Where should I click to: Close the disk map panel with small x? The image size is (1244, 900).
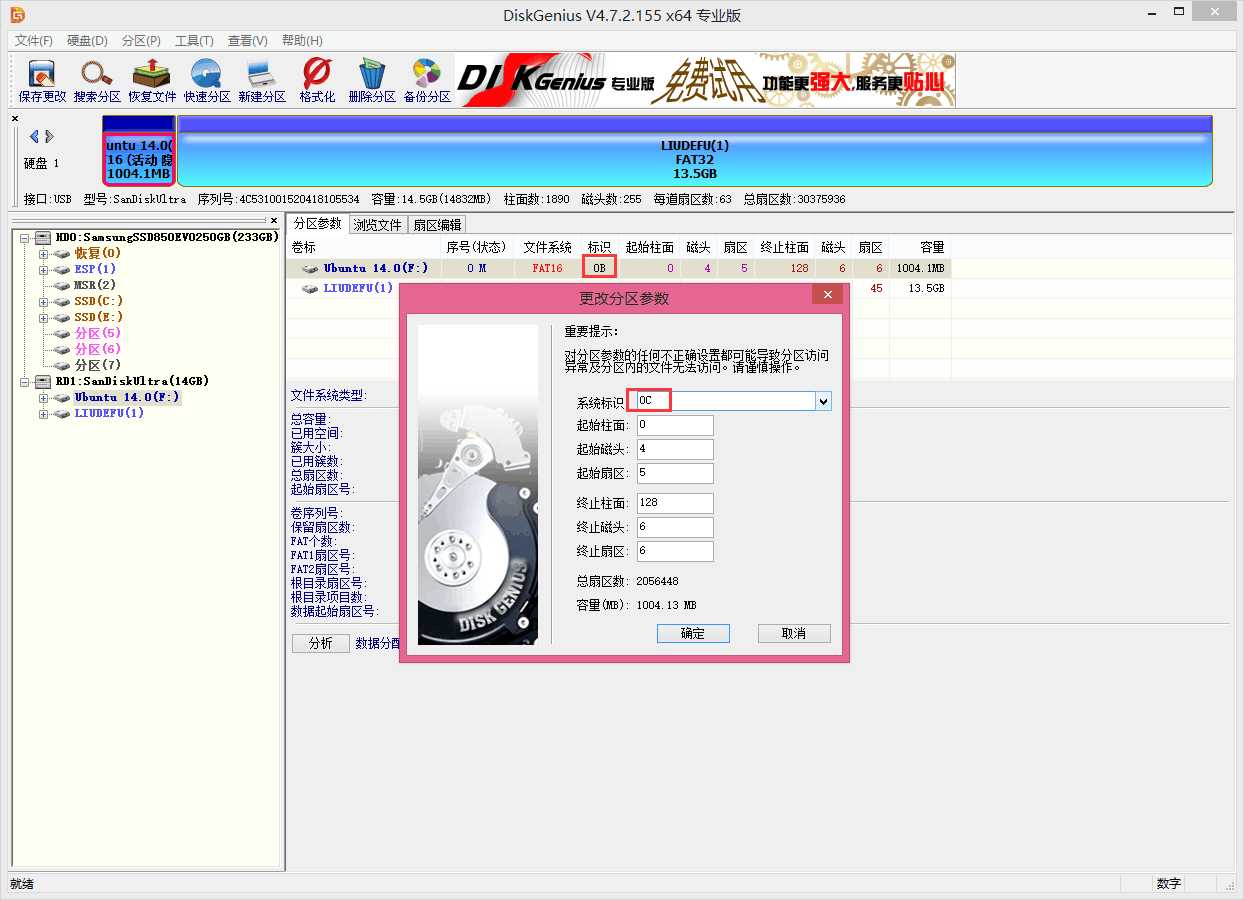[x=15, y=119]
